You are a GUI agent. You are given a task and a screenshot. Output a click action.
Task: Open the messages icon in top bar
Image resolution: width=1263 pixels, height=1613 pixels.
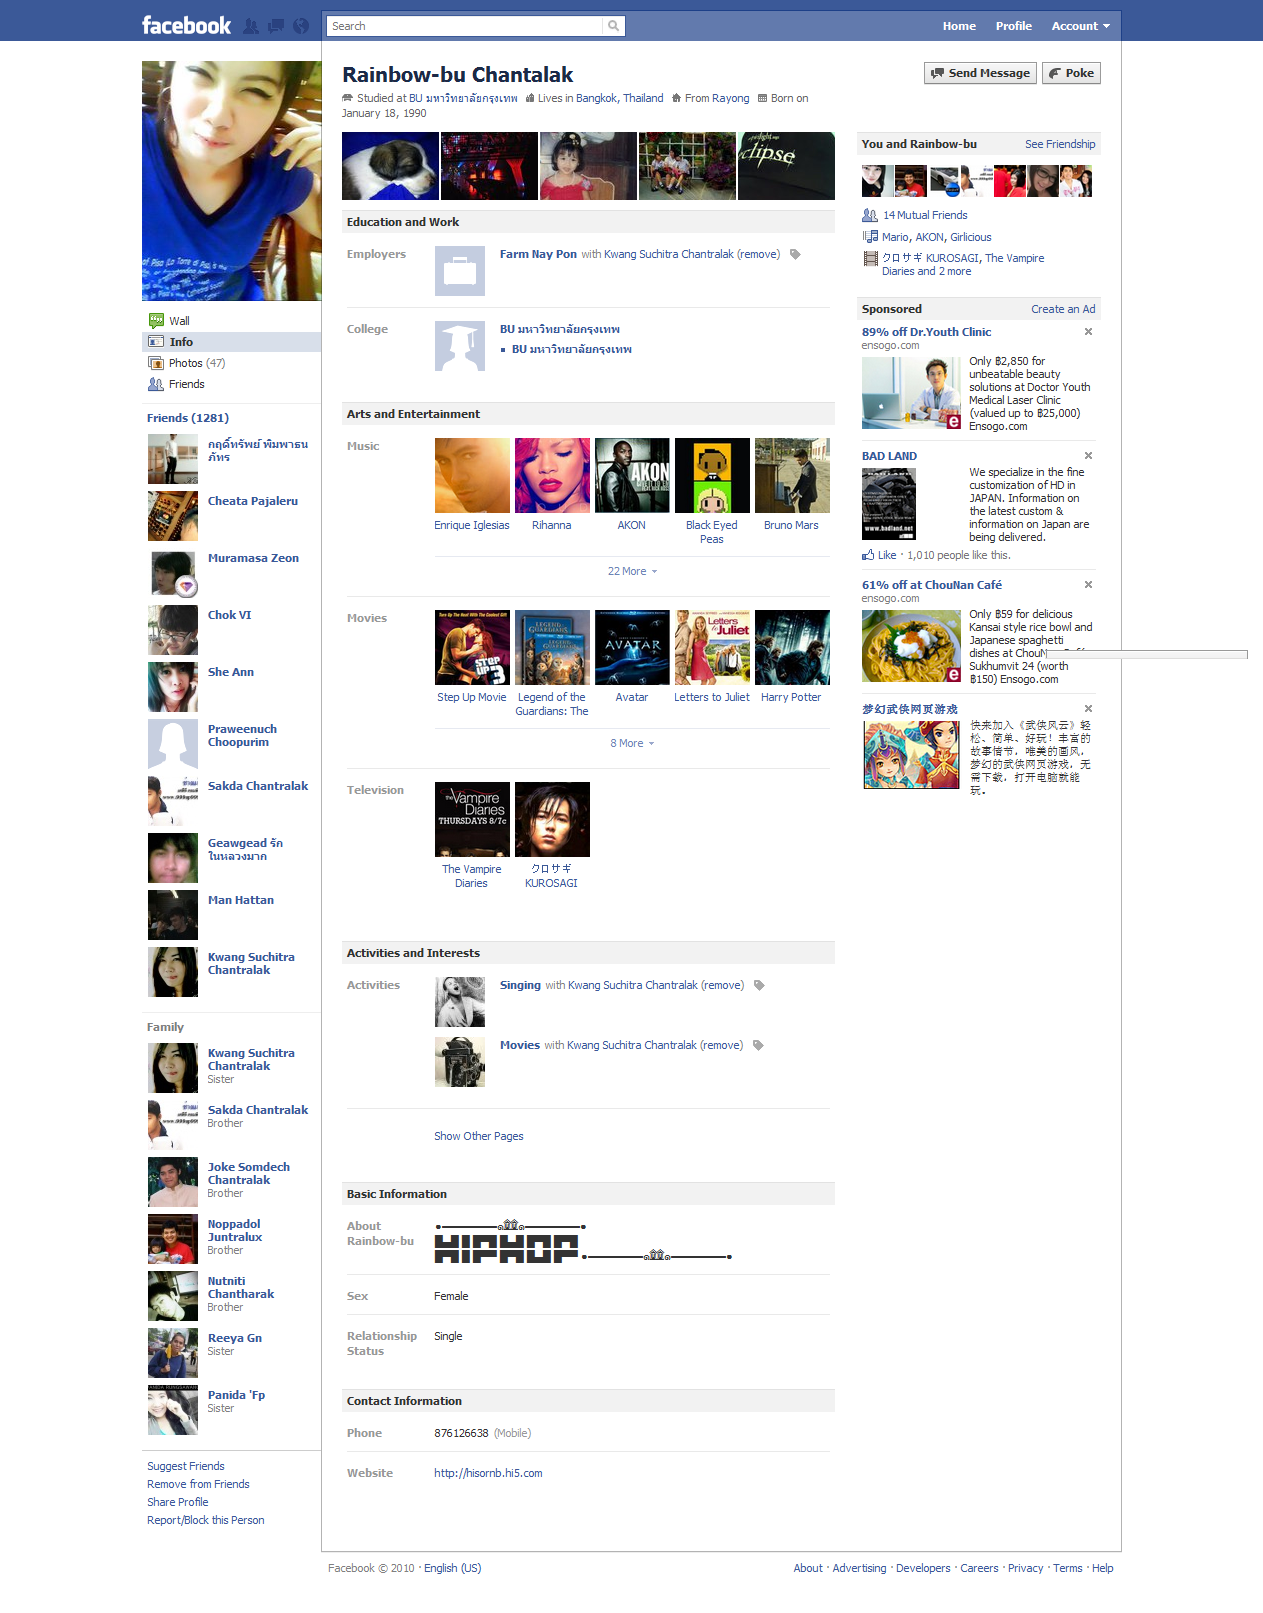[x=276, y=26]
